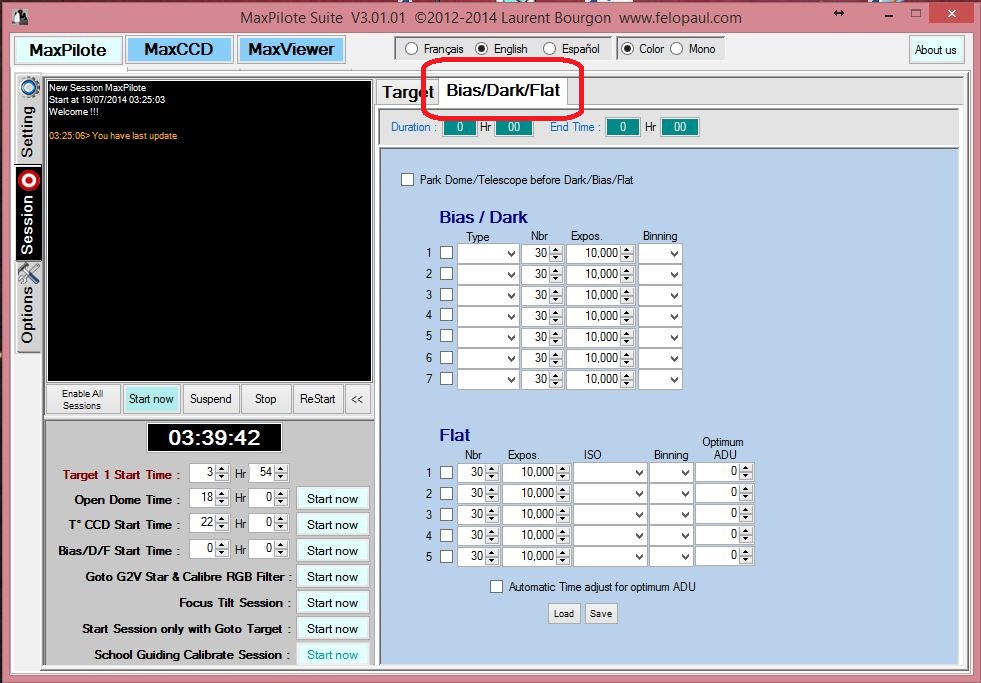This screenshot has height=683, width=981.
Task: Choose Mono display mode
Action: 693,49
